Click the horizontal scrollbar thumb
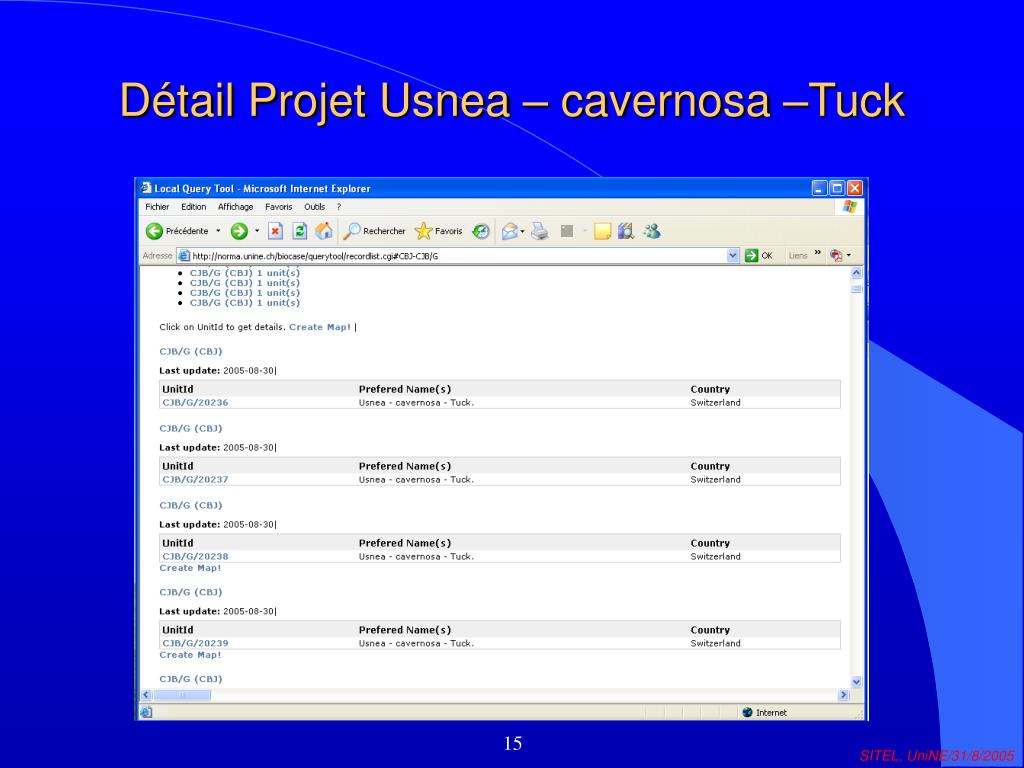 tap(182, 696)
